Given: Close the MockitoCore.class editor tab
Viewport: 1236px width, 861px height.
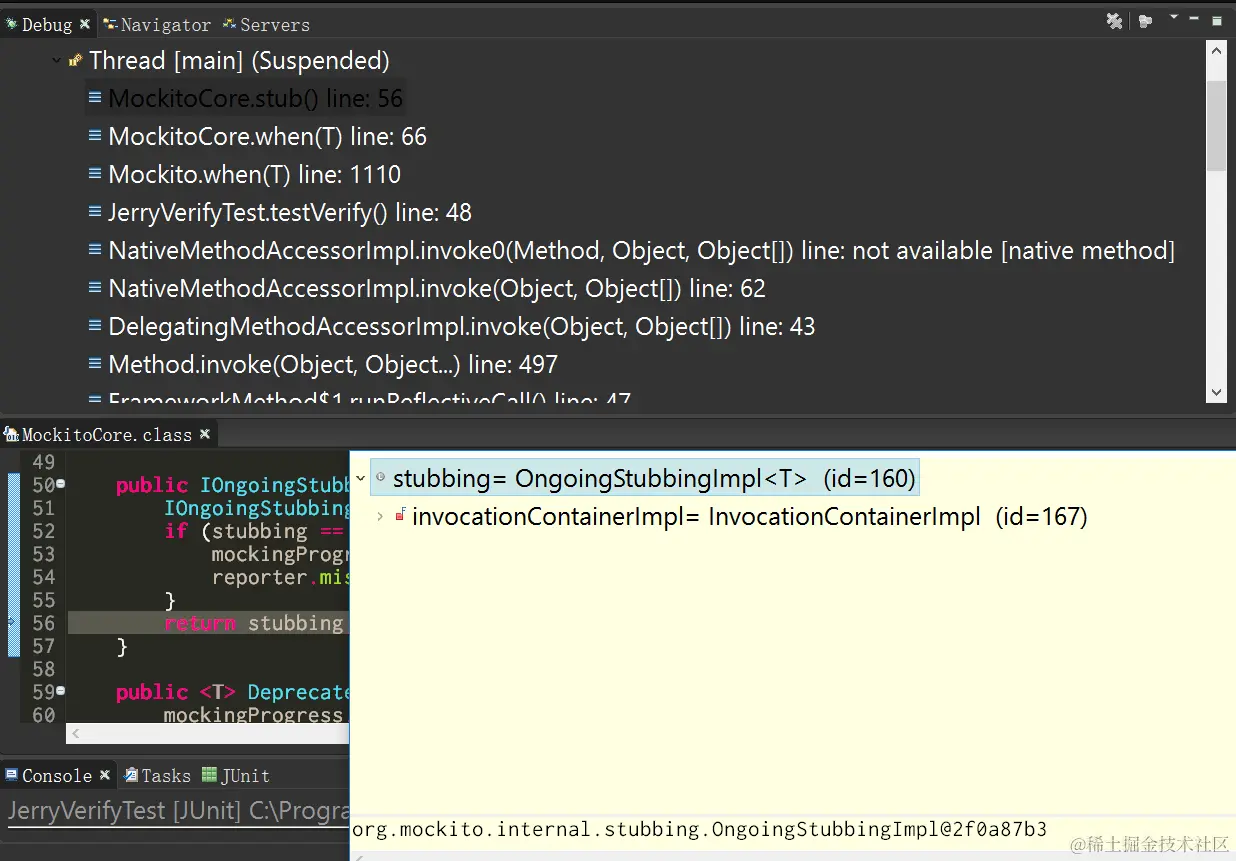Looking at the screenshot, I should [x=204, y=434].
